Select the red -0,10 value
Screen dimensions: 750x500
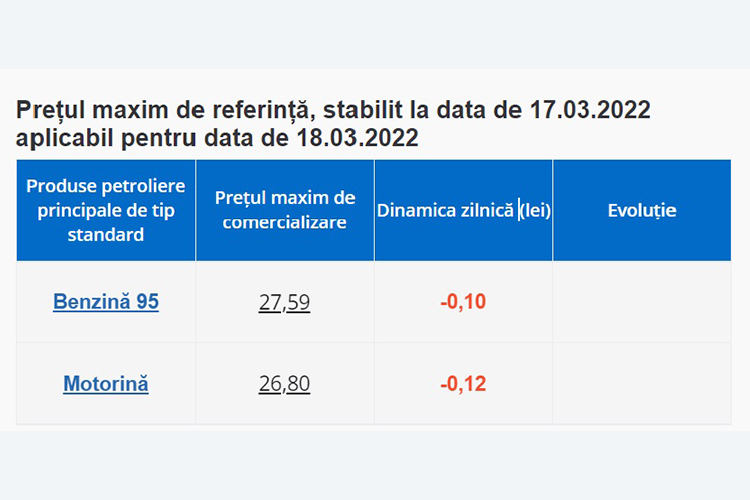point(463,302)
